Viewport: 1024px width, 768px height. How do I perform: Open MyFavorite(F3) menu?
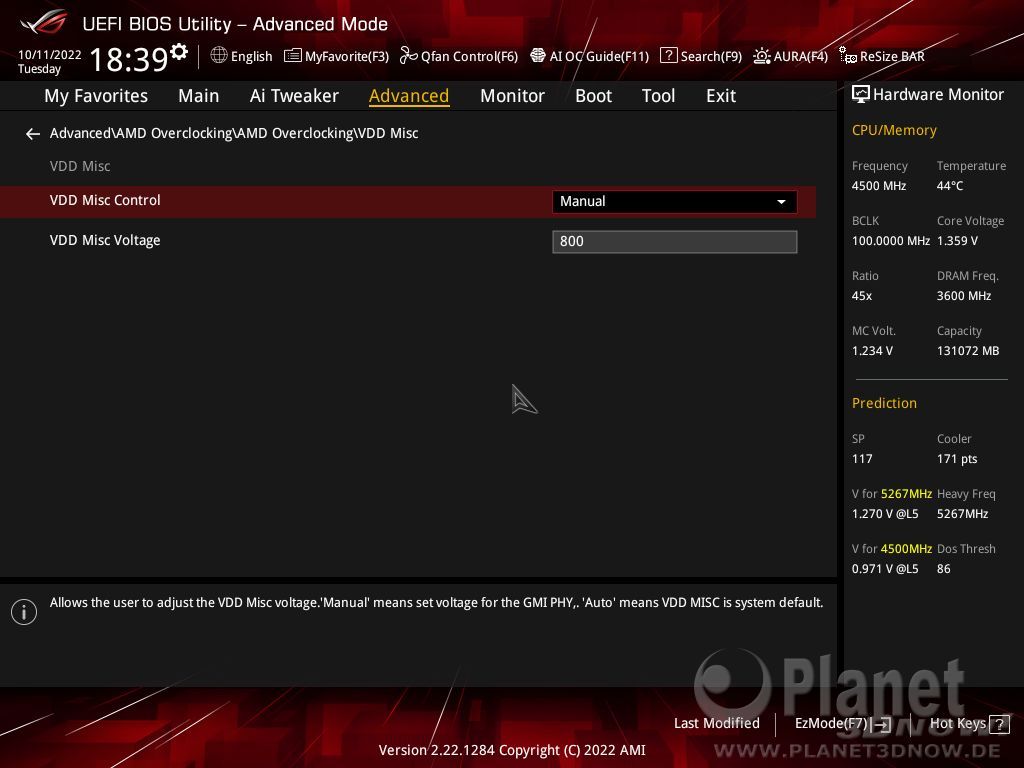point(336,56)
